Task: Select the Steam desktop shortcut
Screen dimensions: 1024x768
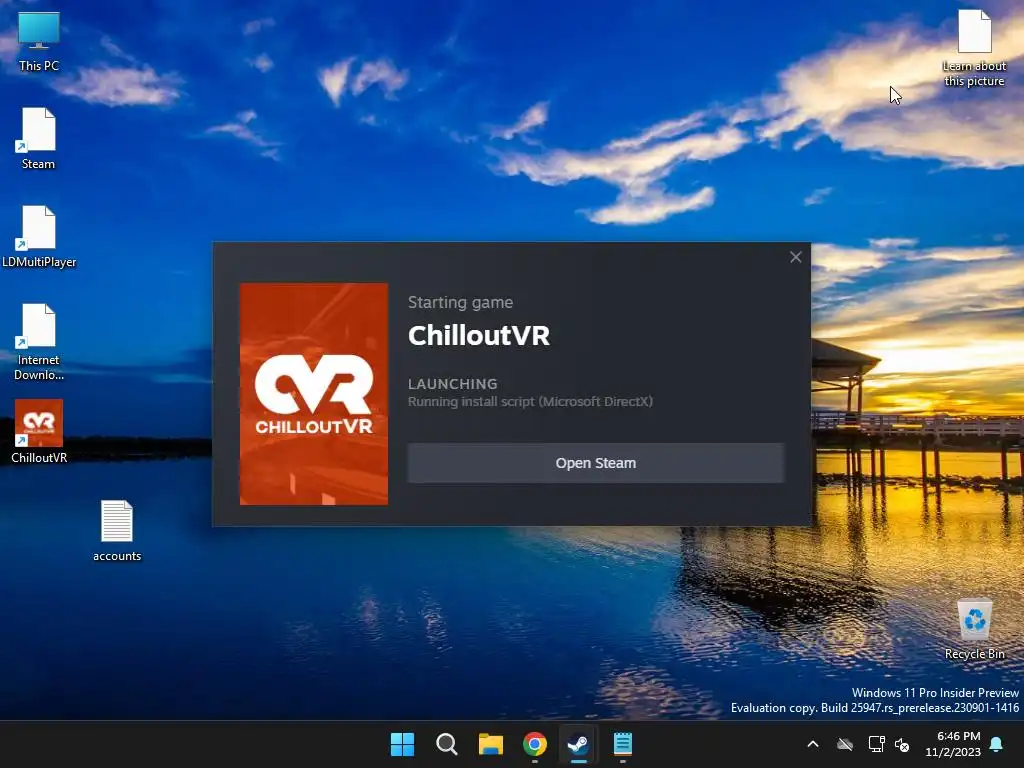Action: (39, 139)
